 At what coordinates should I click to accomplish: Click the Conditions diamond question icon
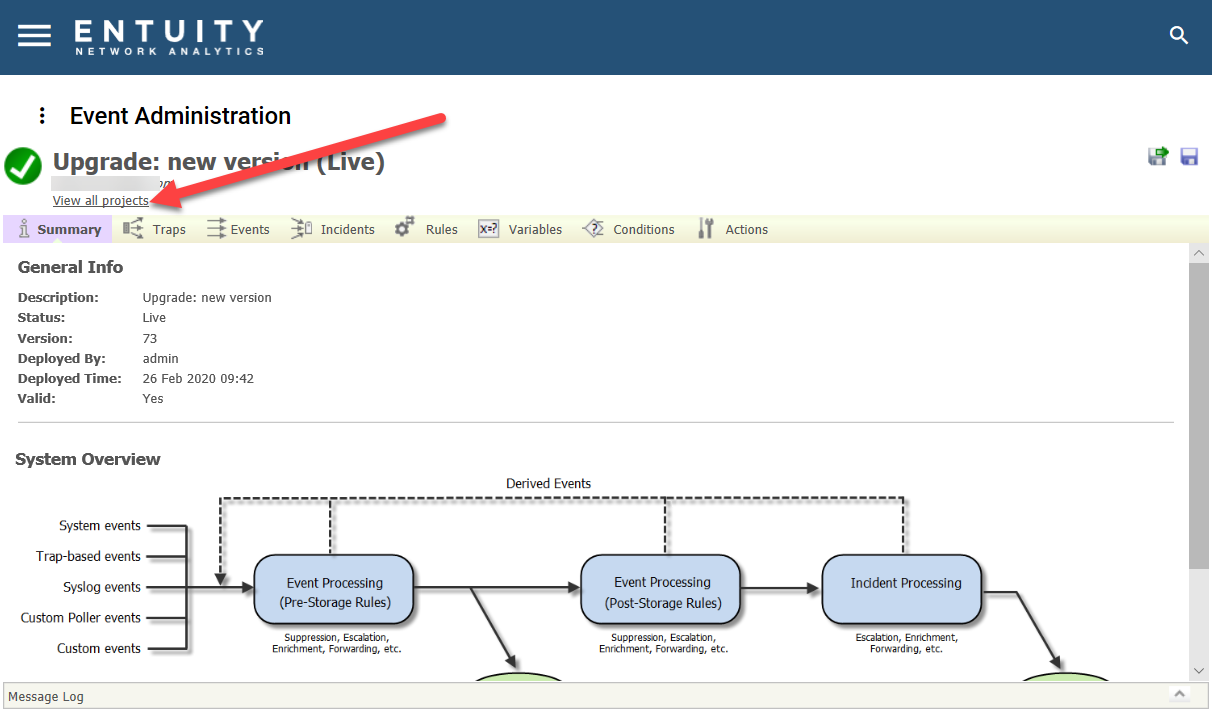point(593,229)
